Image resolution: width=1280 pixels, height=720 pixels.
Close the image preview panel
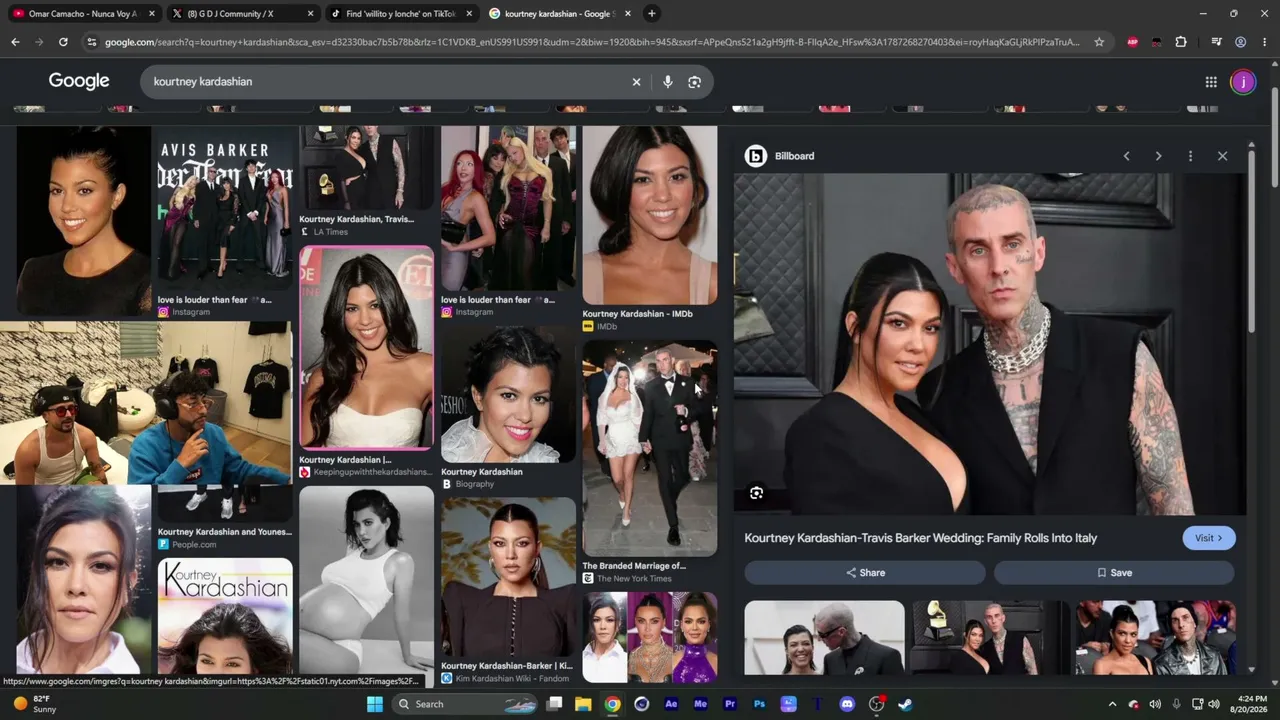[1222, 156]
